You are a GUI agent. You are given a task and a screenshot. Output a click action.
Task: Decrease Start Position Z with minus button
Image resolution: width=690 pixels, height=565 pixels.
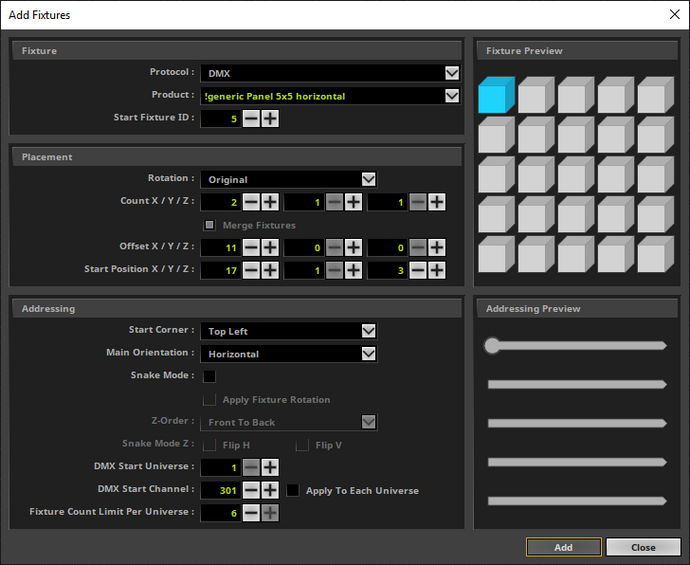tap(418, 270)
